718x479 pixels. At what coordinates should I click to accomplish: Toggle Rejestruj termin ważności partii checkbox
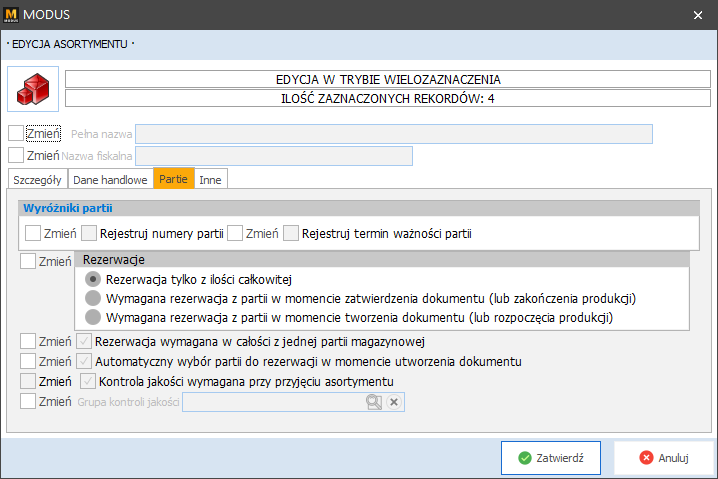point(291,234)
